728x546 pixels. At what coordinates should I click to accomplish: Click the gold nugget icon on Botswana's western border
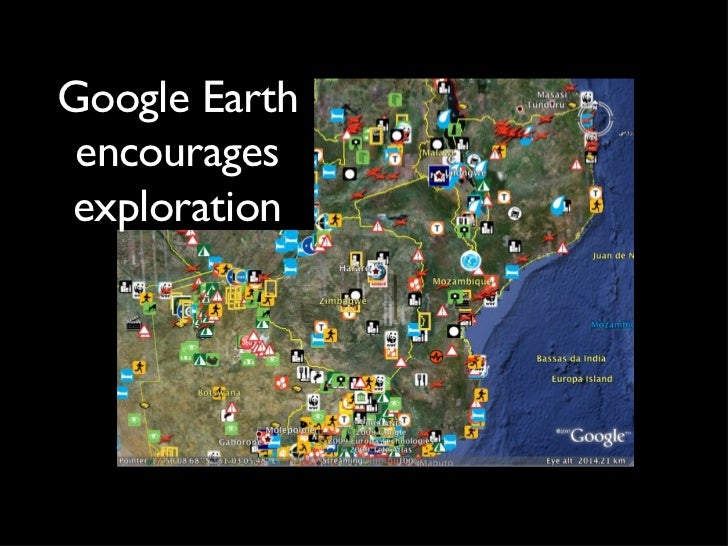tap(145, 405)
